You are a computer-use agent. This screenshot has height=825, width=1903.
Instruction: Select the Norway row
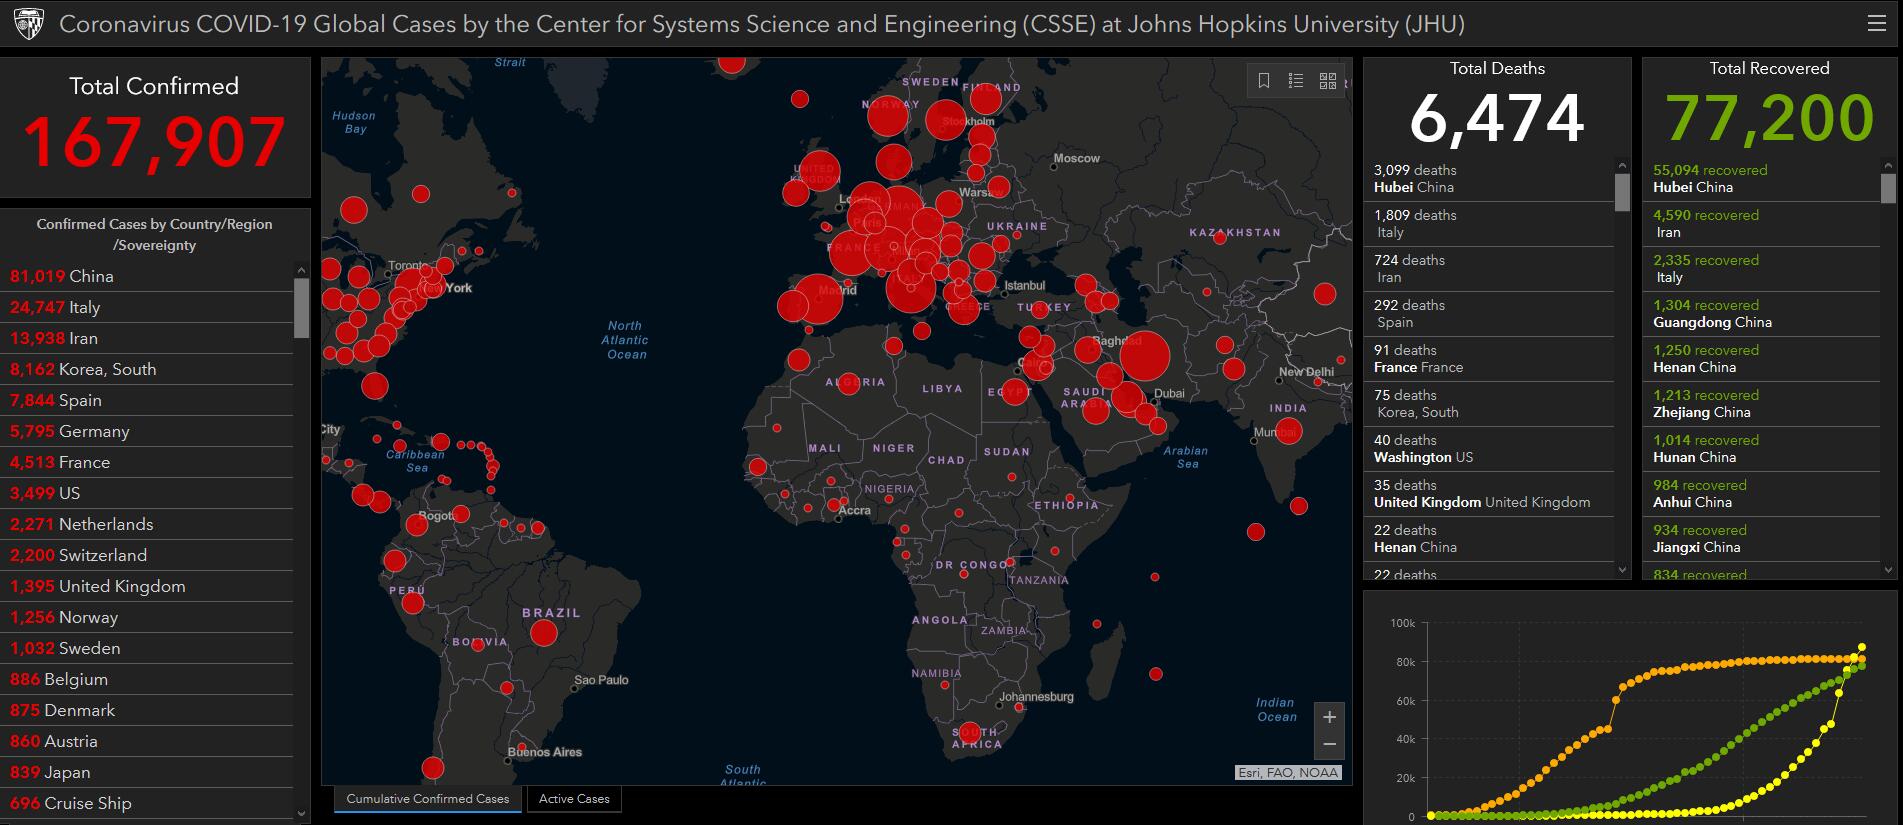[x=147, y=617]
